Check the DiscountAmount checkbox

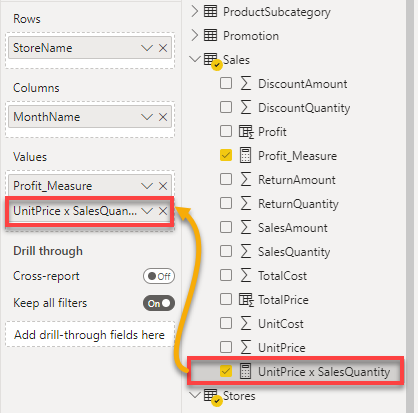tap(226, 83)
